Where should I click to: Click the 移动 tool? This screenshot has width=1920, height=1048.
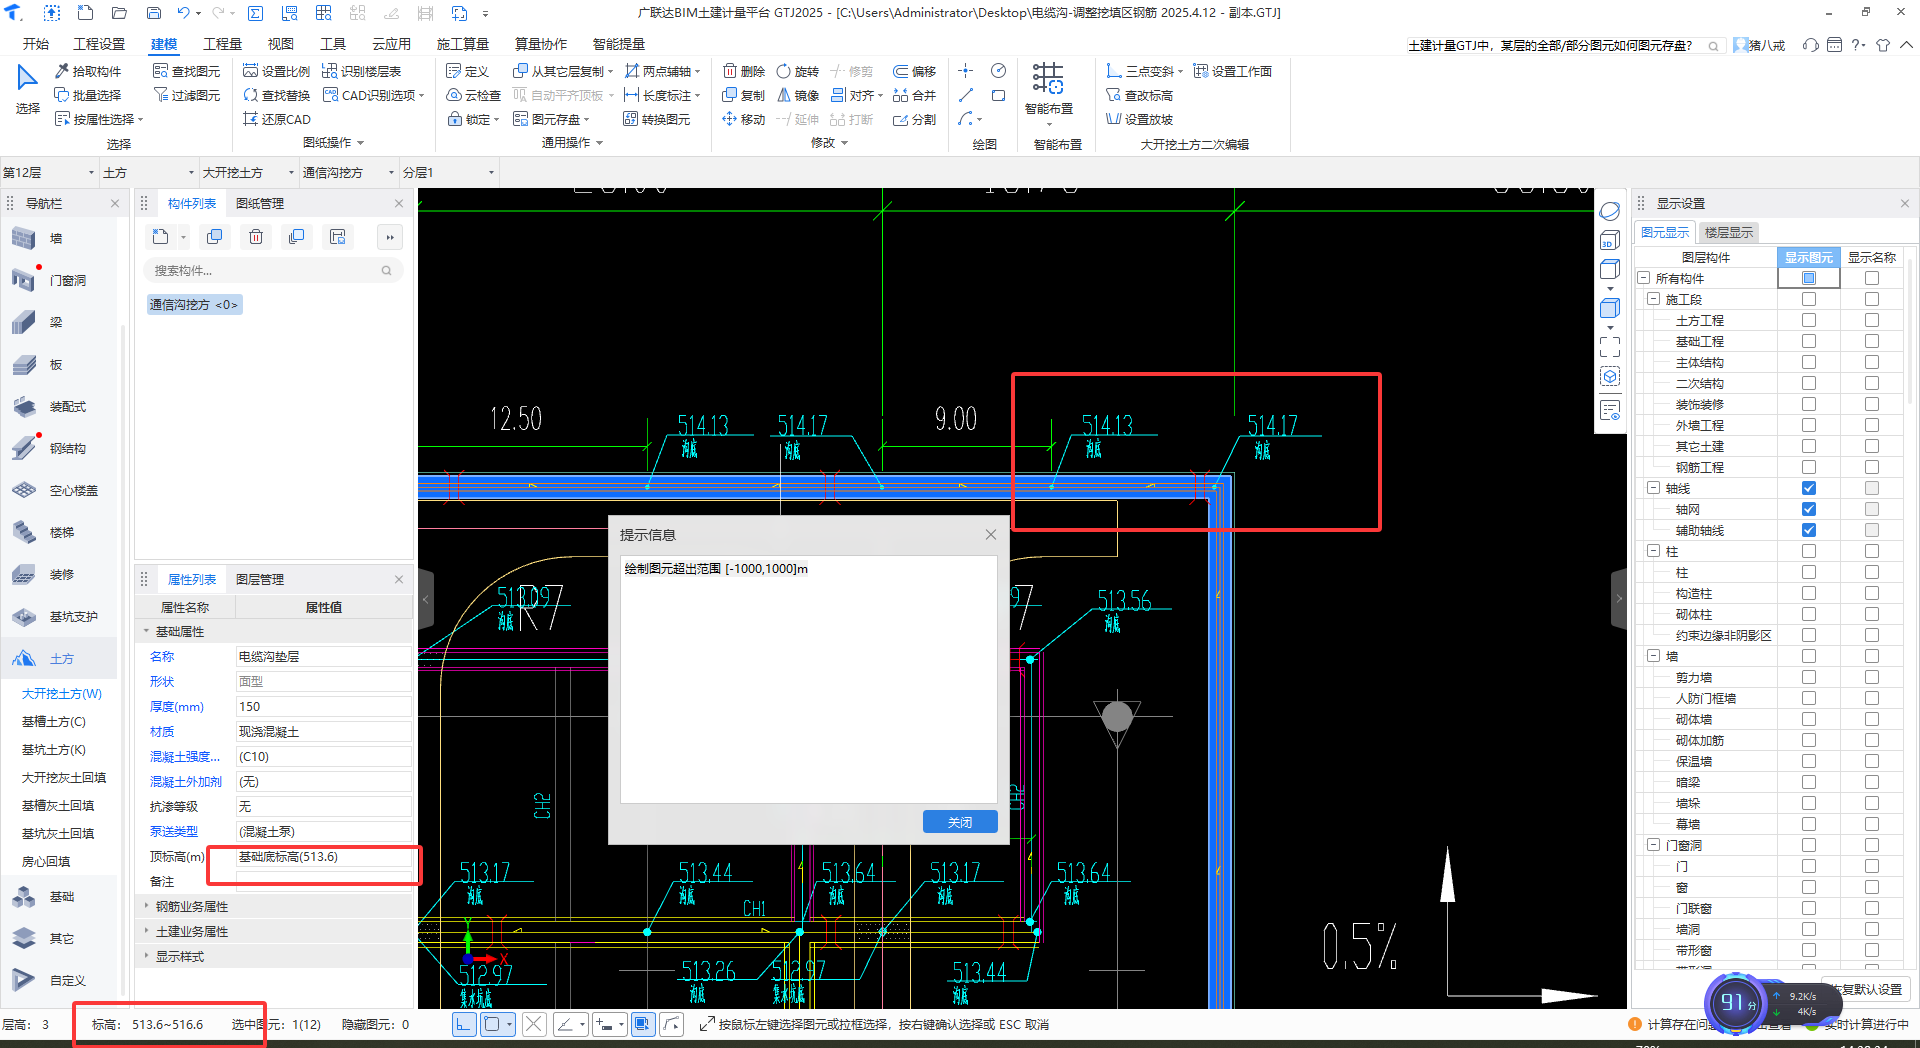click(744, 119)
